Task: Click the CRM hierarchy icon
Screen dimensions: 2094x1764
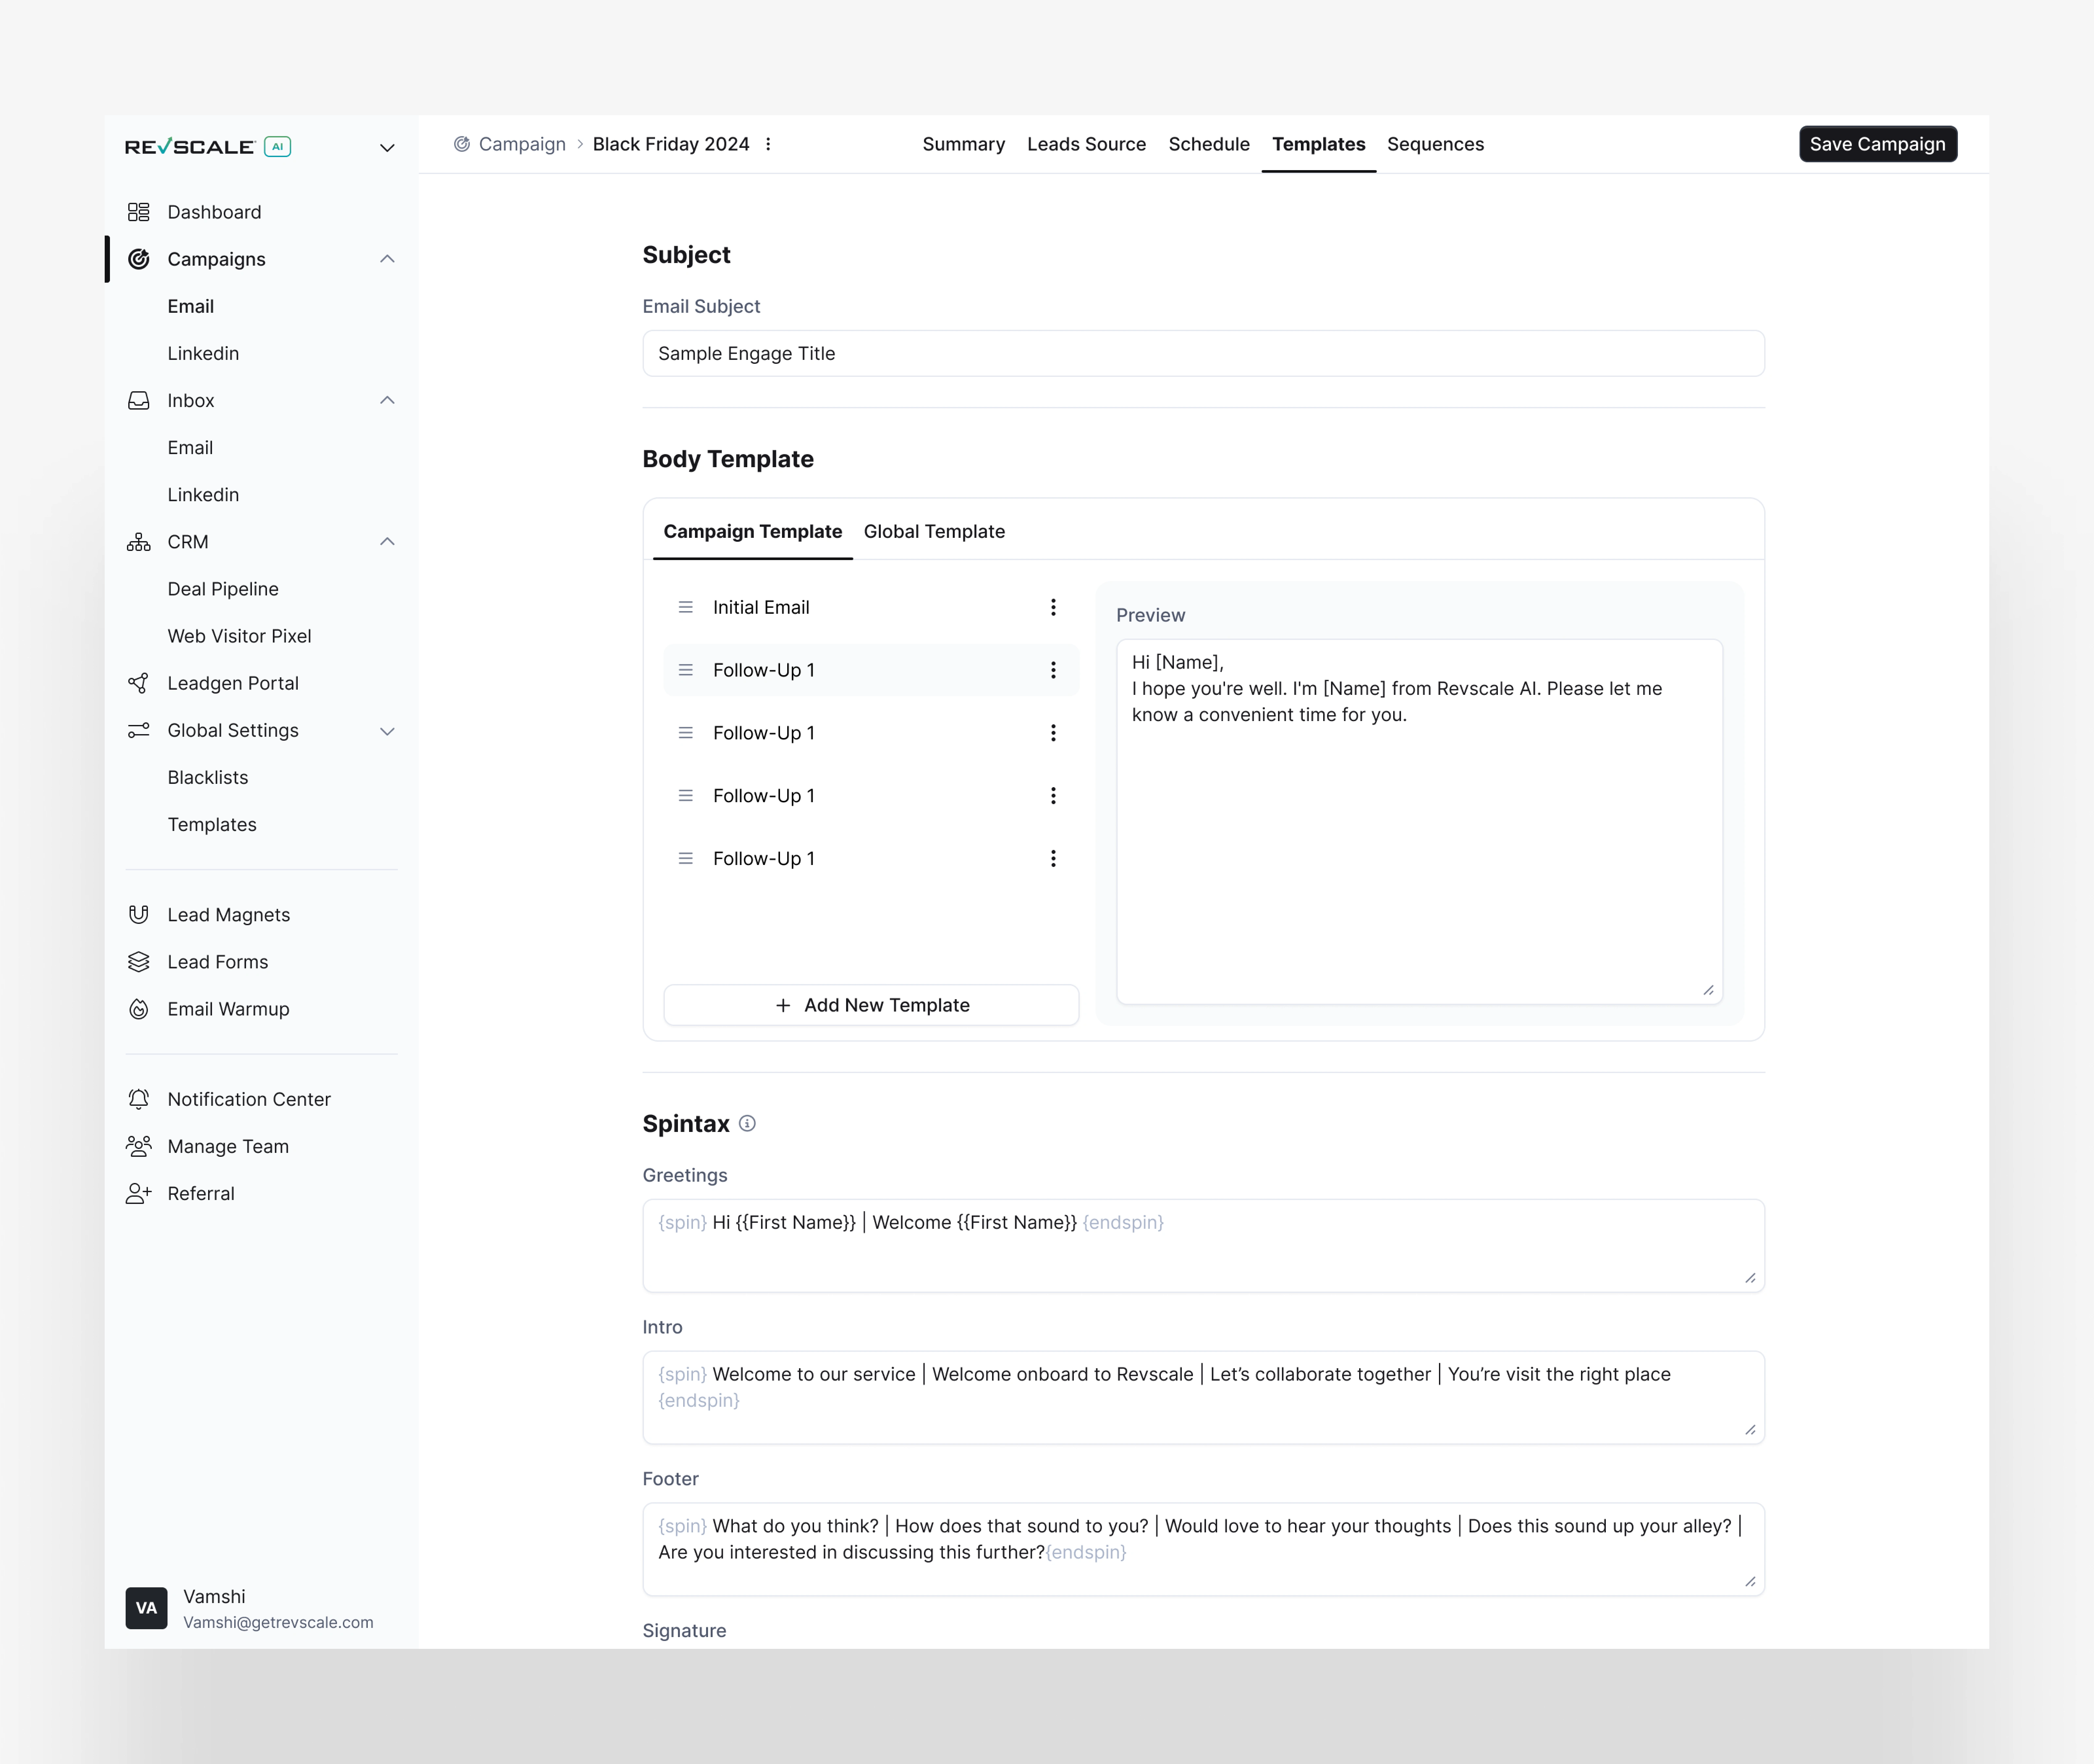Action: (x=139, y=542)
